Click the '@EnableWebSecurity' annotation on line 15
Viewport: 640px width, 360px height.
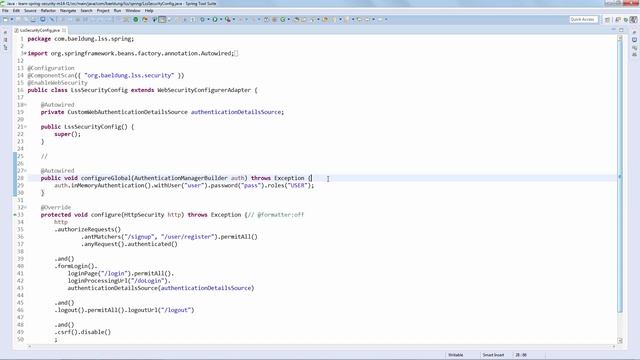click(58, 83)
